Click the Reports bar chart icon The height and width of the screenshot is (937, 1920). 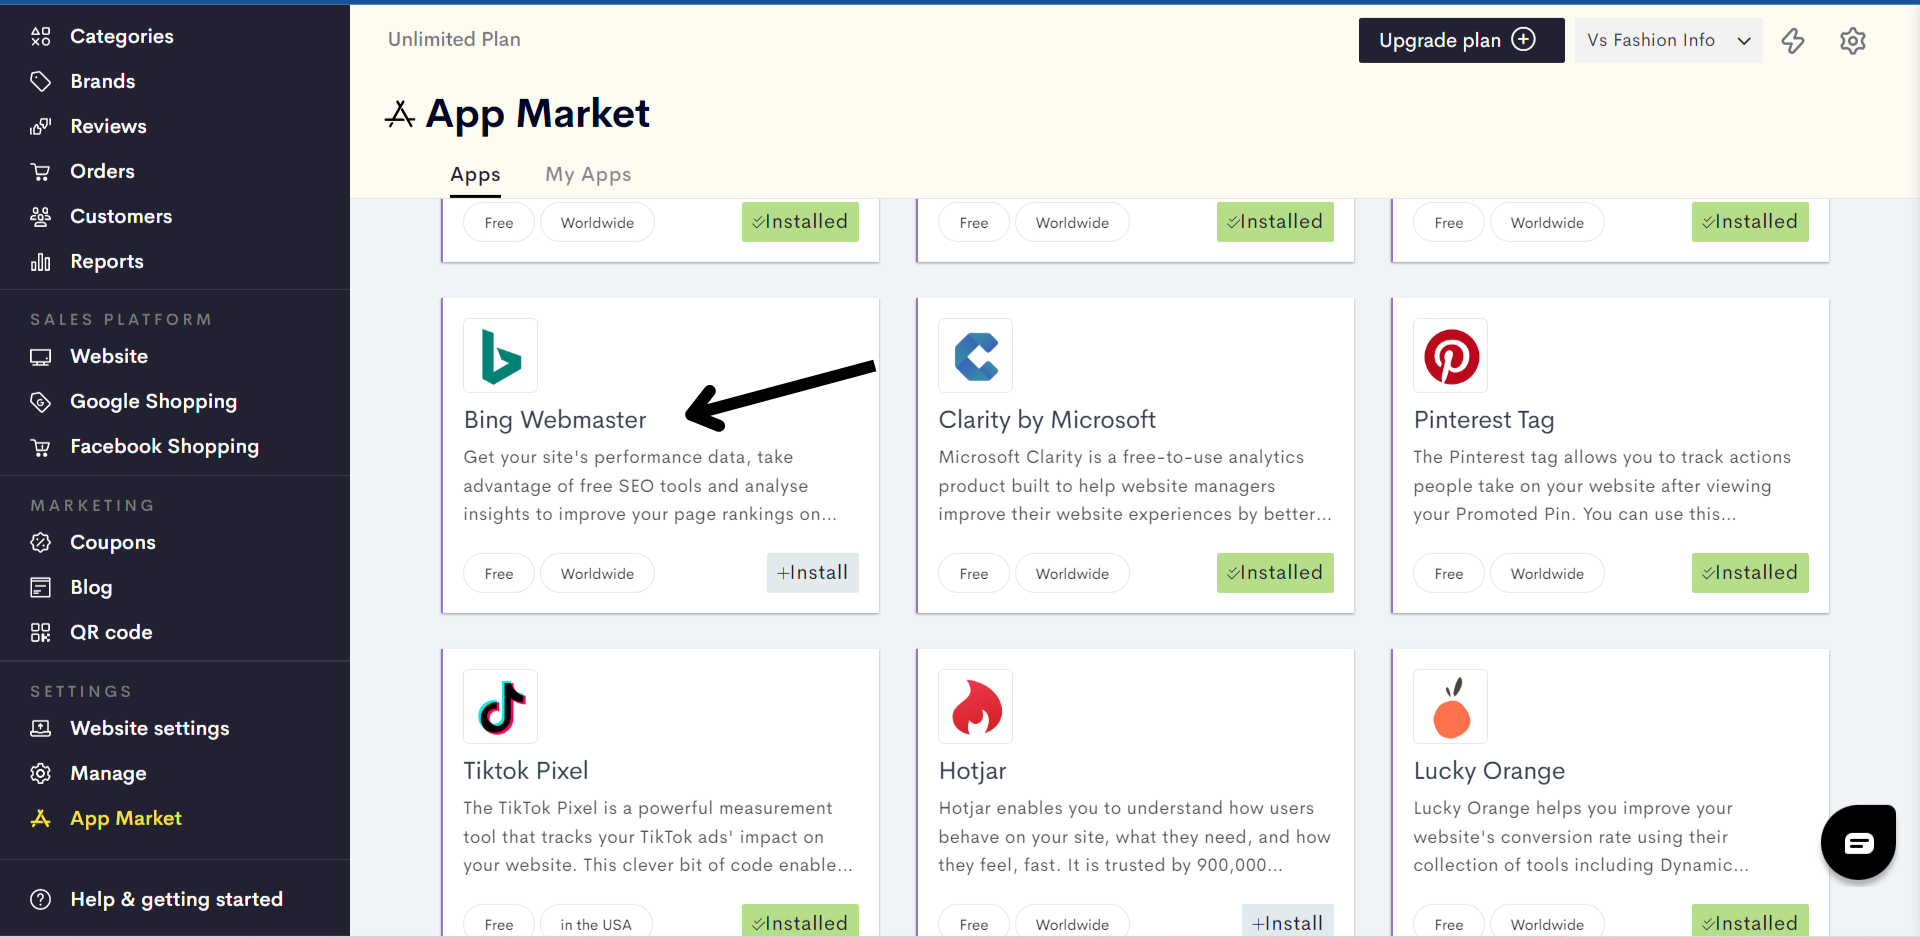click(41, 262)
